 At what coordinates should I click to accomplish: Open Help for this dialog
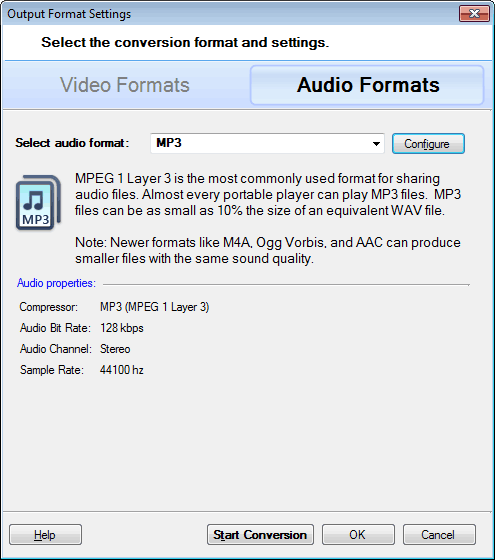click(x=45, y=535)
